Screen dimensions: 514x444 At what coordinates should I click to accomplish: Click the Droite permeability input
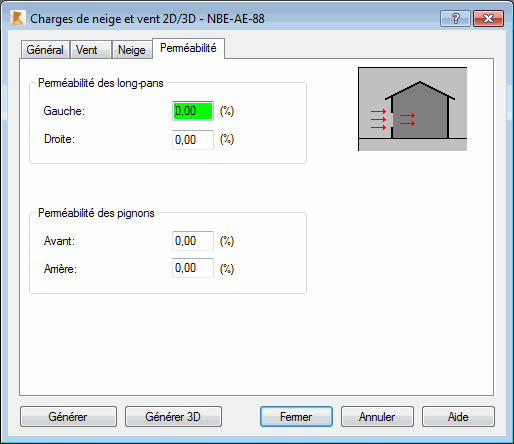tap(193, 140)
